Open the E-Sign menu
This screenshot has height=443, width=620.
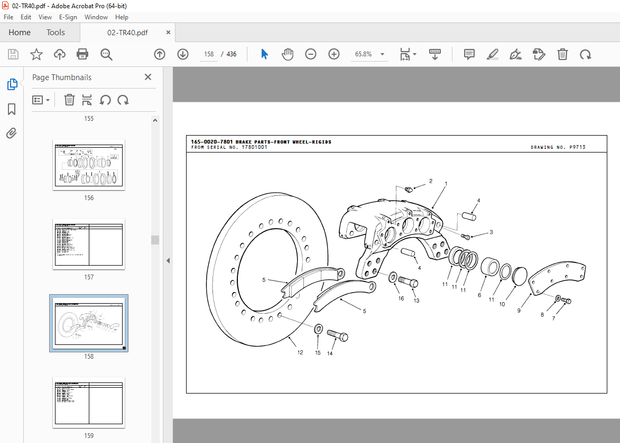[68, 17]
